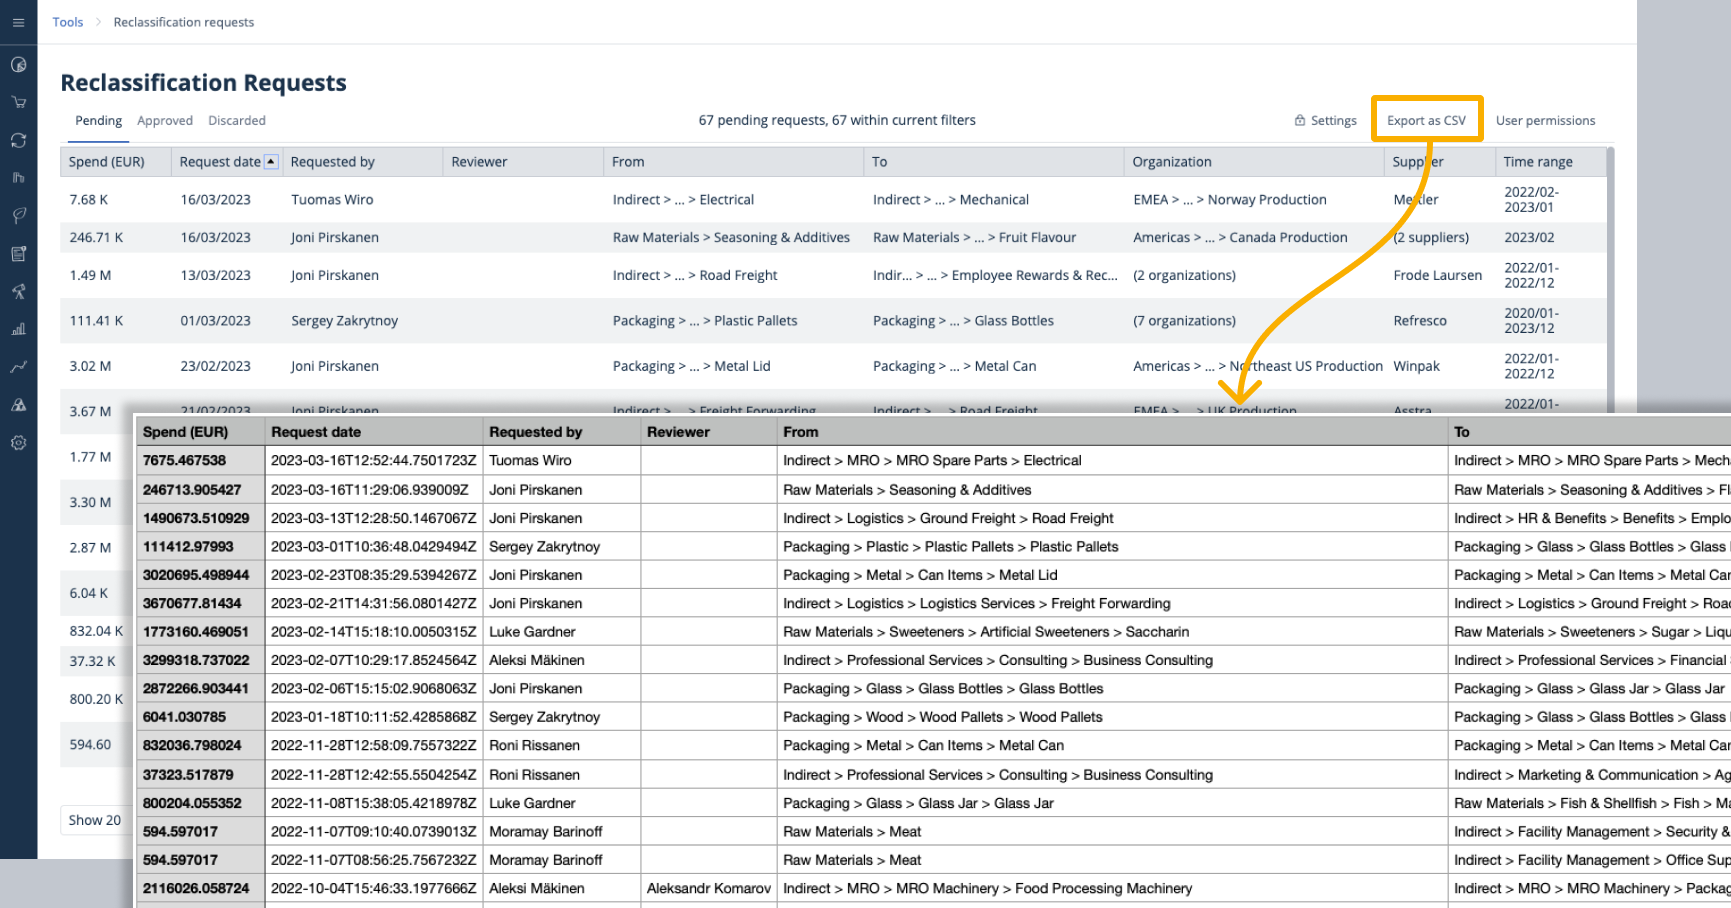Click the pie chart sidebar icon
1731x908 pixels.
coord(18,65)
